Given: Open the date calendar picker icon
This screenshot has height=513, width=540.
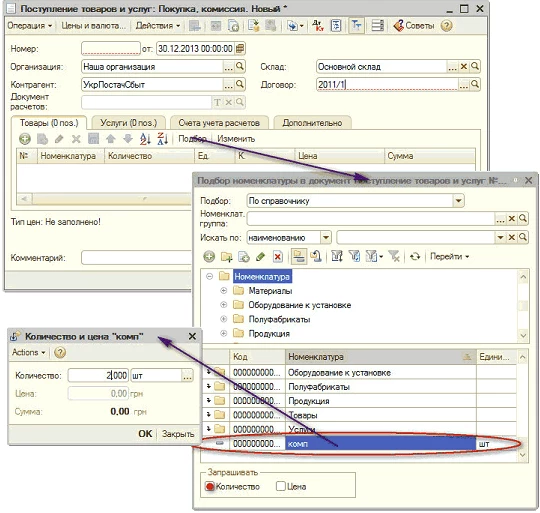Looking at the screenshot, I should (x=240, y=49).
